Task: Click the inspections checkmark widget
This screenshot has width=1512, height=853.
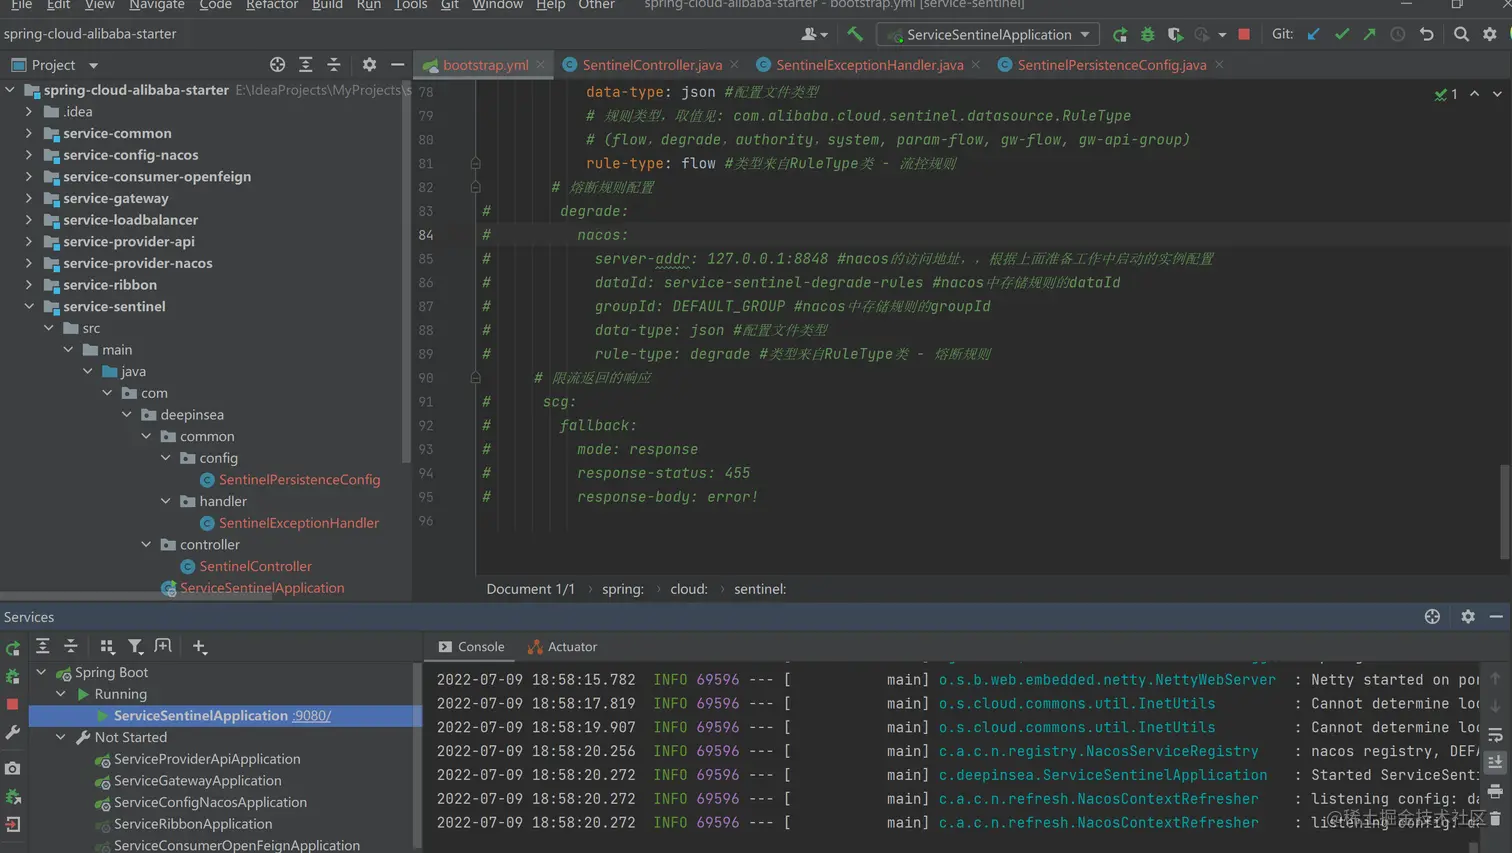Action: pos(1446,94)
